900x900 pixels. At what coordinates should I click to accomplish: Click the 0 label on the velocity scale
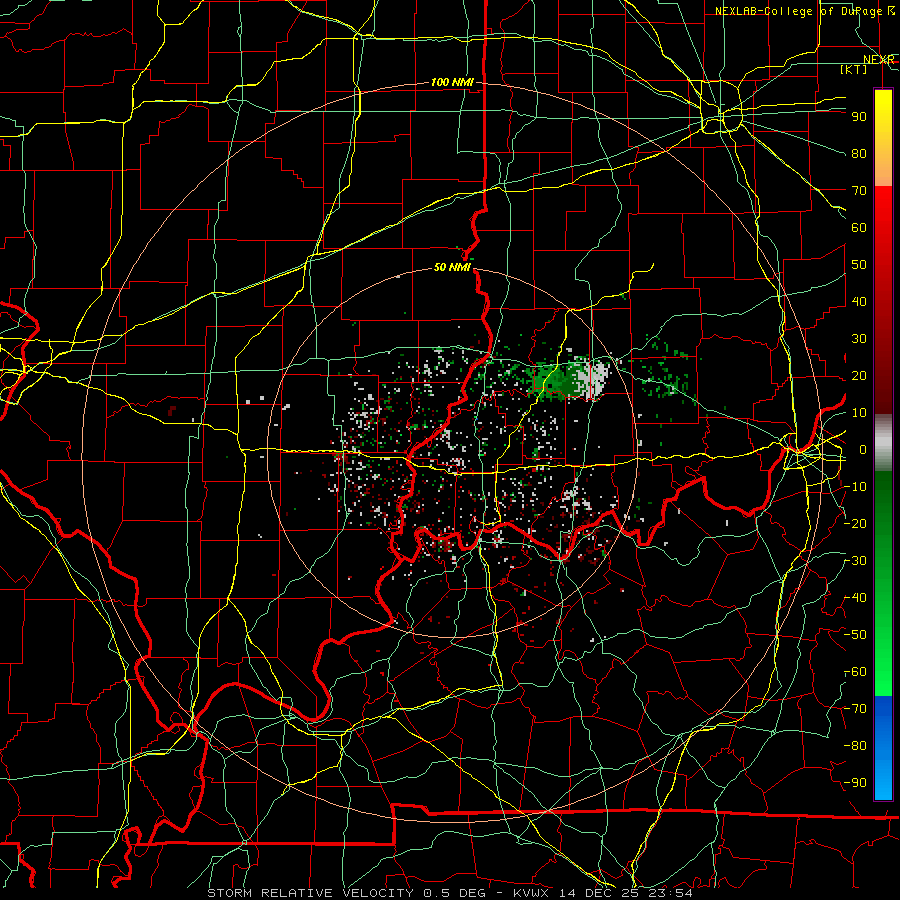pyautogui.click(x=863, y=449)
